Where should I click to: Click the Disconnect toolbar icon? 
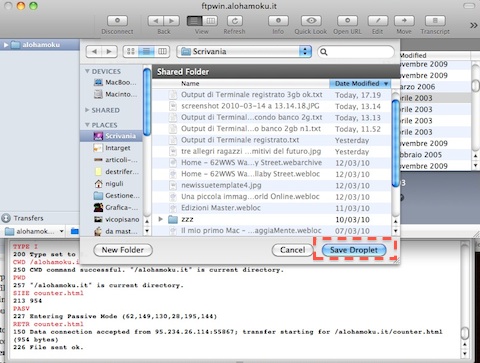117,21
